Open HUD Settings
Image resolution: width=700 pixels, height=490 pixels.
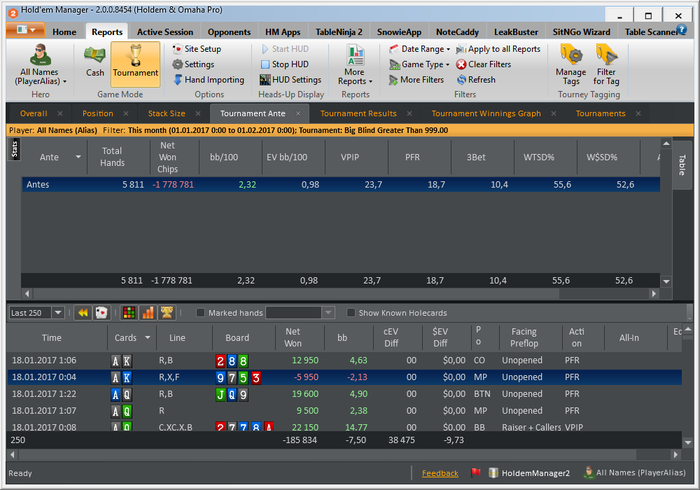[x=291, y=80]
